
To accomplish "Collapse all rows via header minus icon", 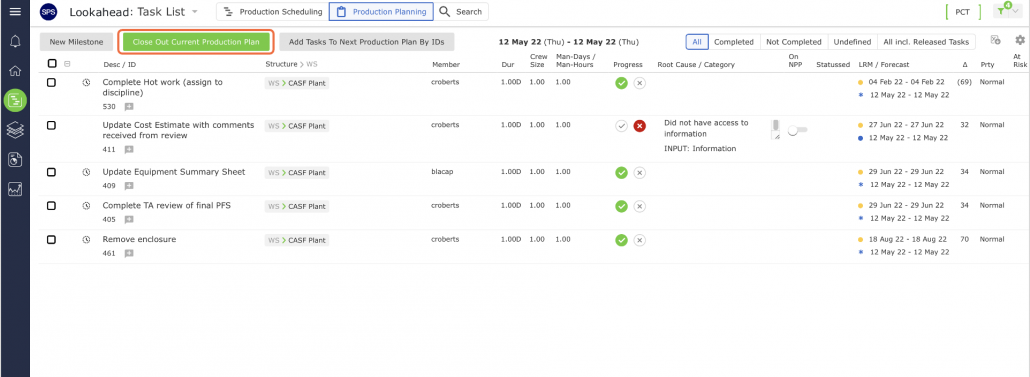I will pos(68,64).
